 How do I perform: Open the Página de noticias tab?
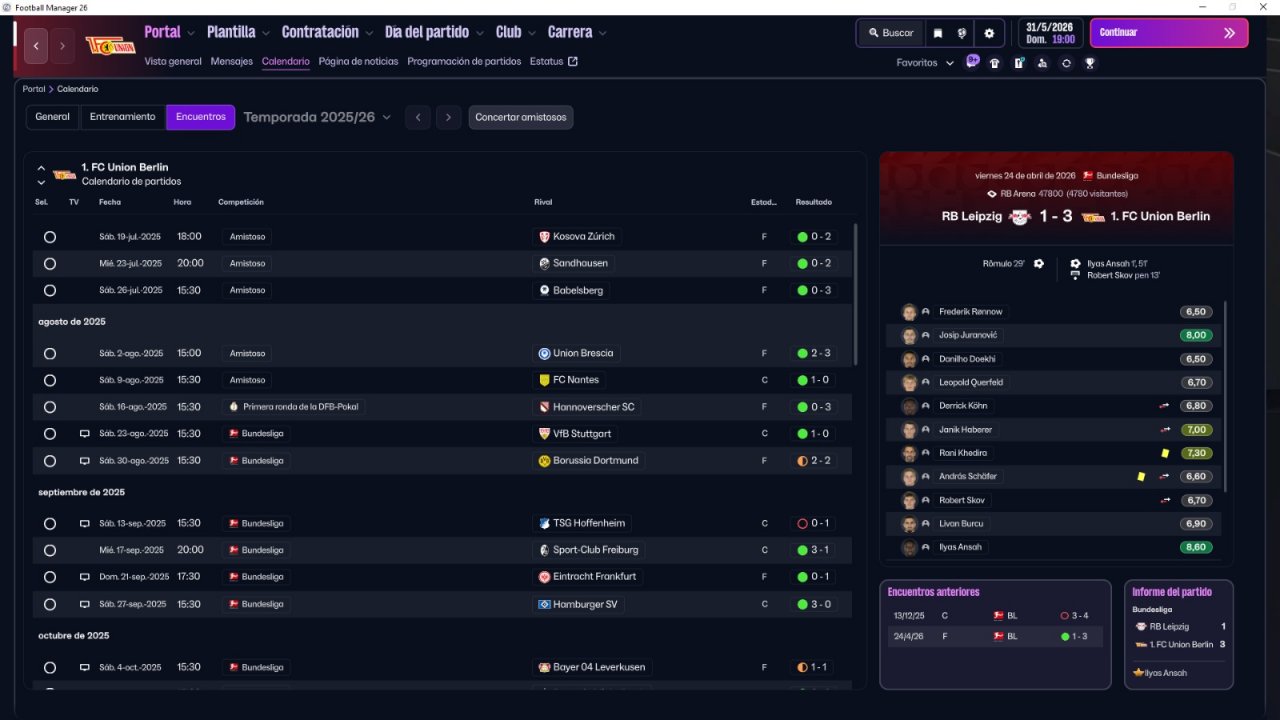click(x=358, y=61)
